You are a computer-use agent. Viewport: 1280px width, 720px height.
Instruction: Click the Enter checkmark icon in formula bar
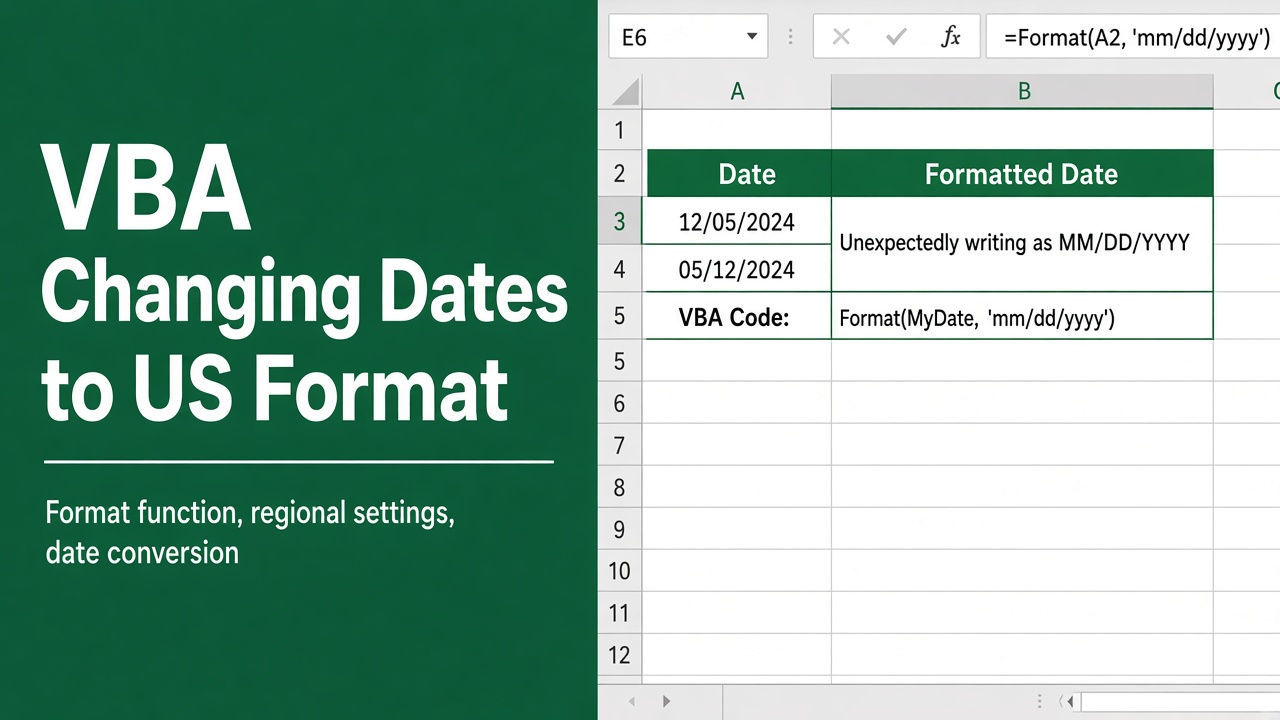point(896,38)
